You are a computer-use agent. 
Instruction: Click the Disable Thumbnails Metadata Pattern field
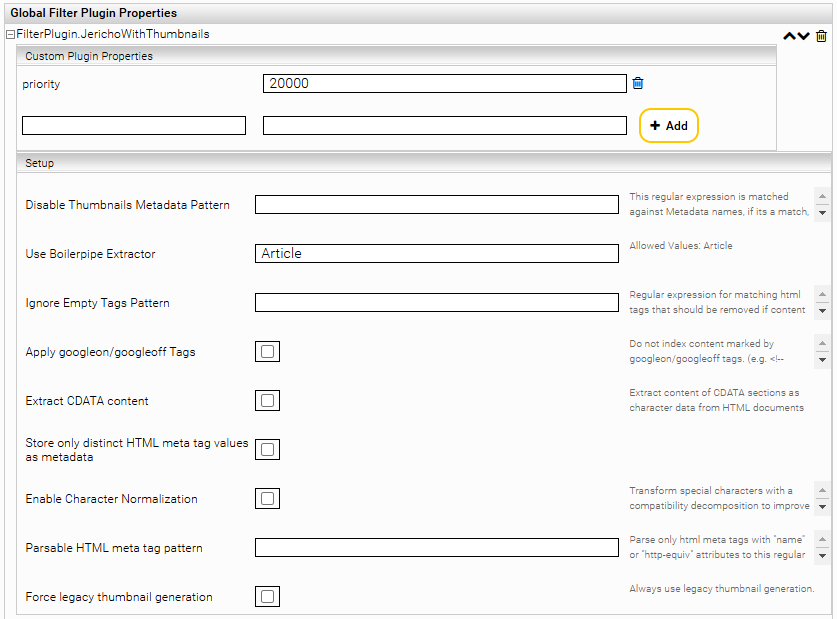[x=437, y=205]
